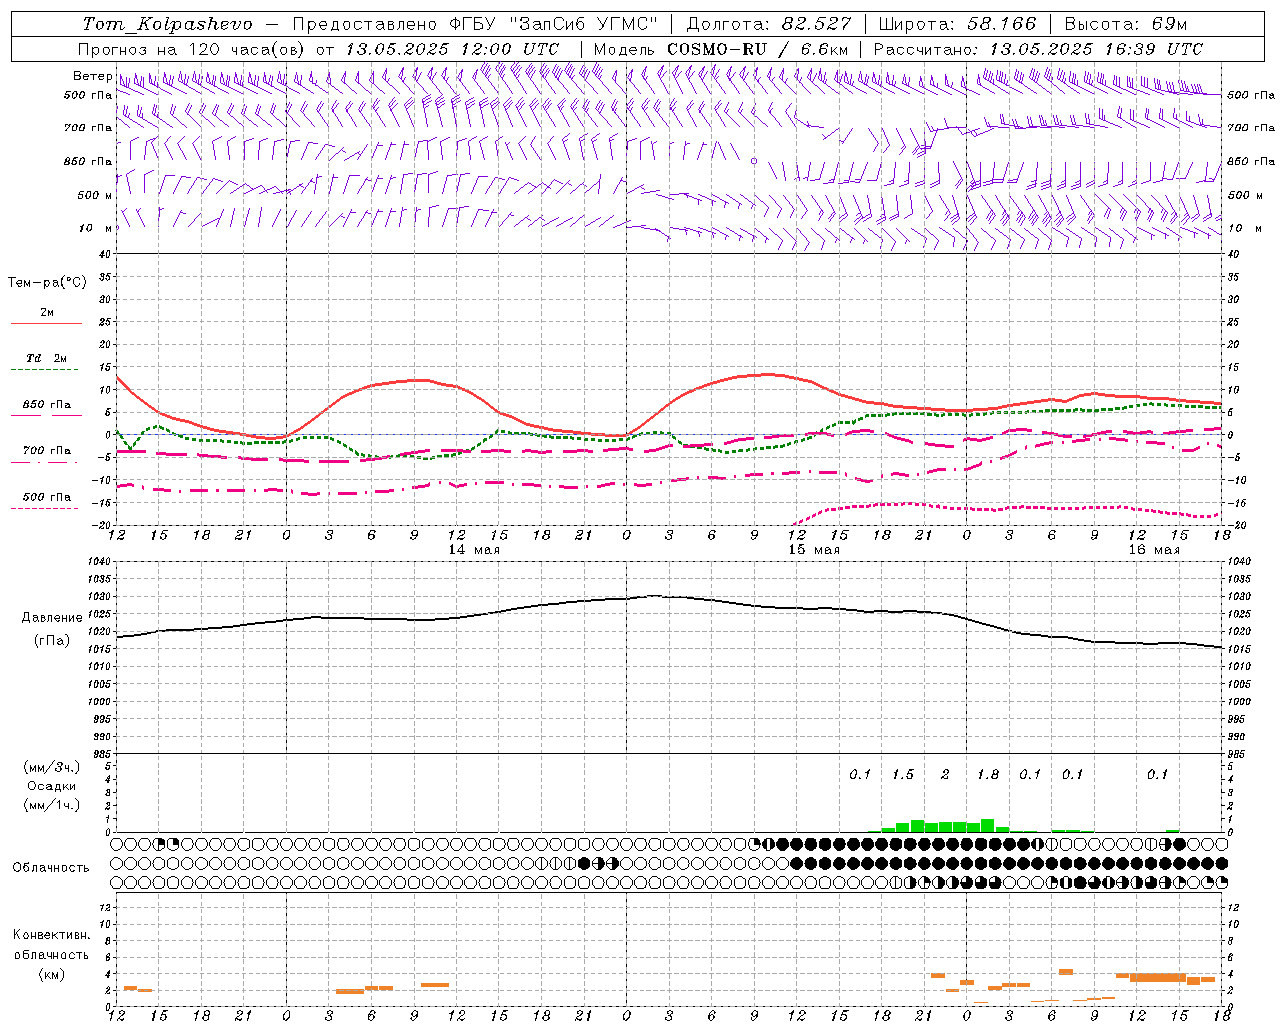Click the Широта: 58.166 value

point(958,24)
